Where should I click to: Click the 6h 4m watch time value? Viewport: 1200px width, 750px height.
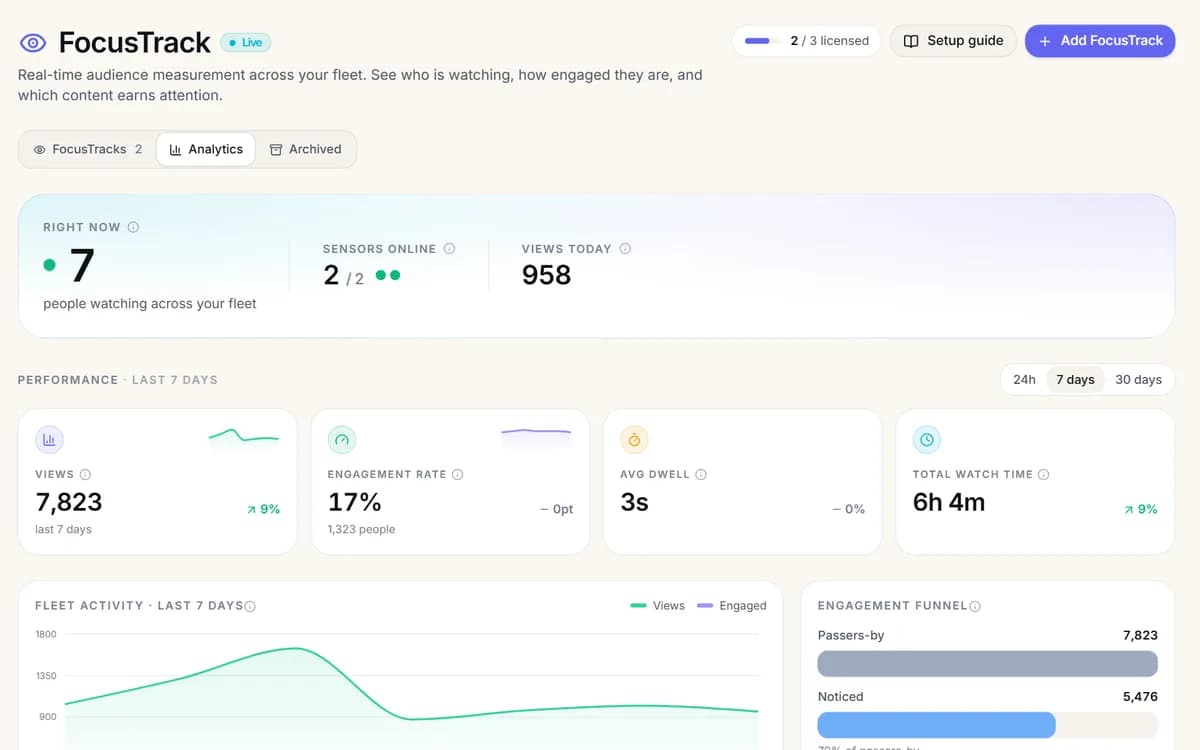point(949,502)
